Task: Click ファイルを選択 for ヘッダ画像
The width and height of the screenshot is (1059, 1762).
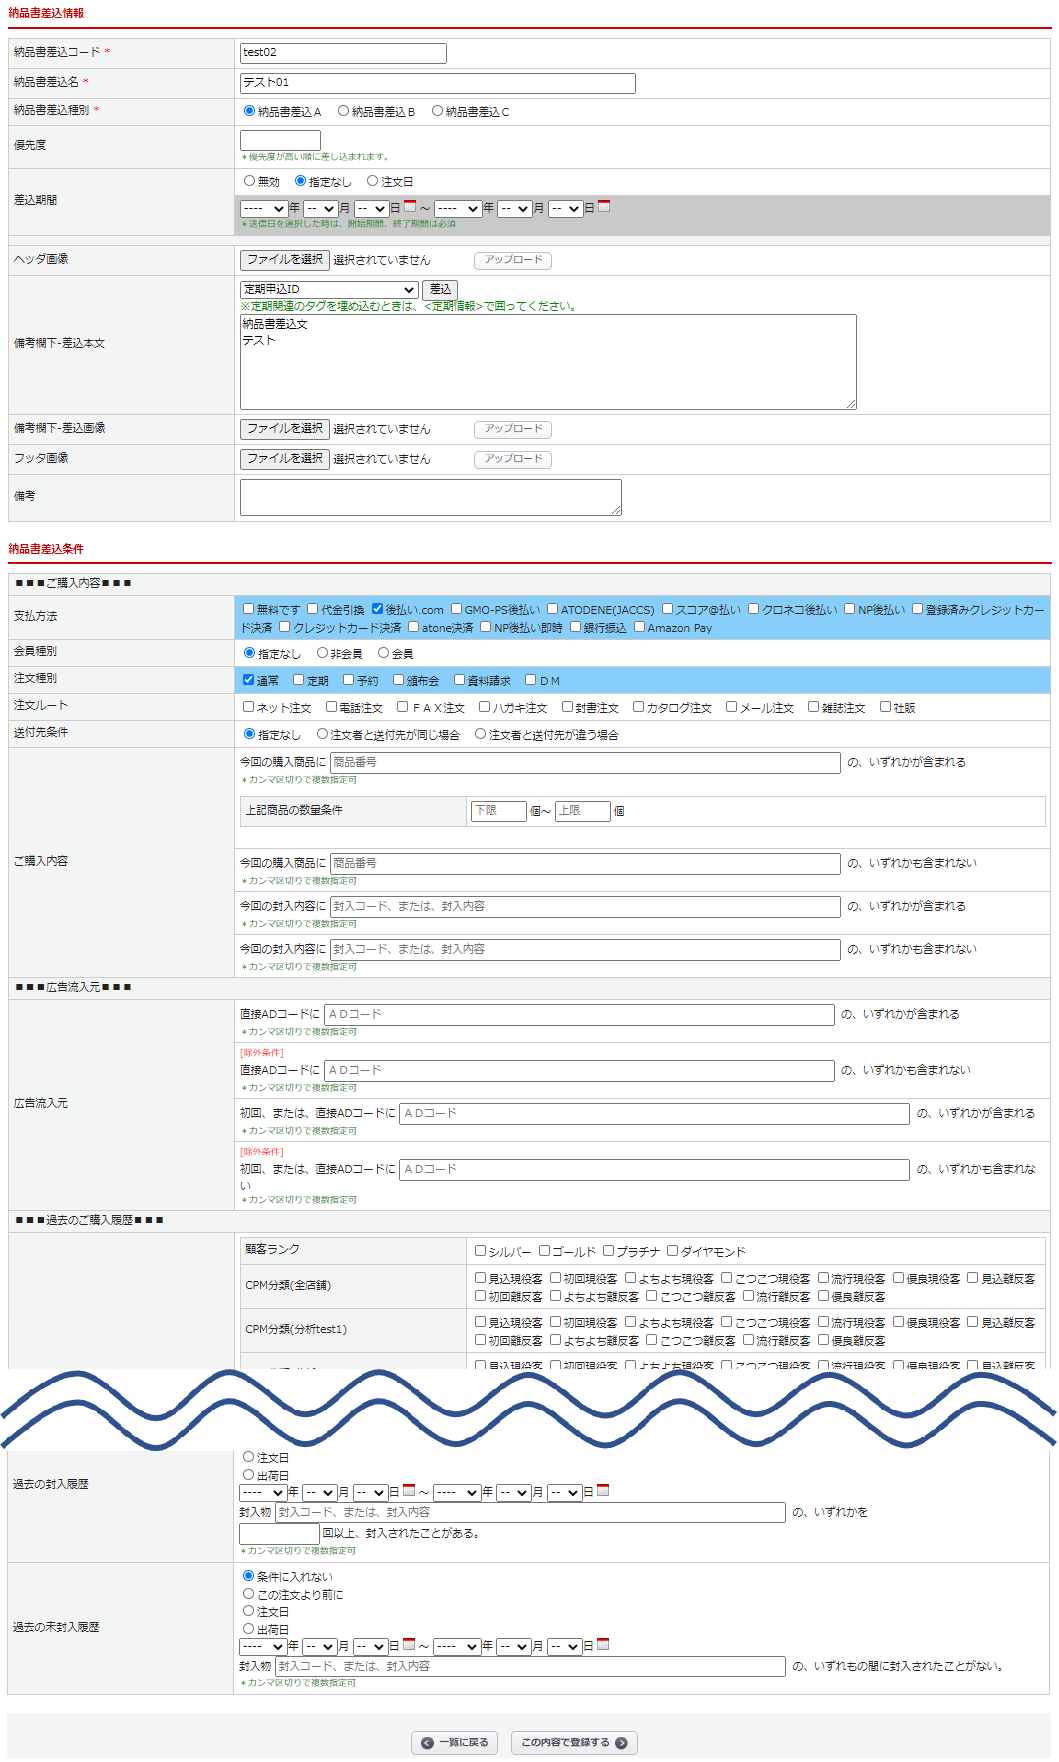Action: 285,260
